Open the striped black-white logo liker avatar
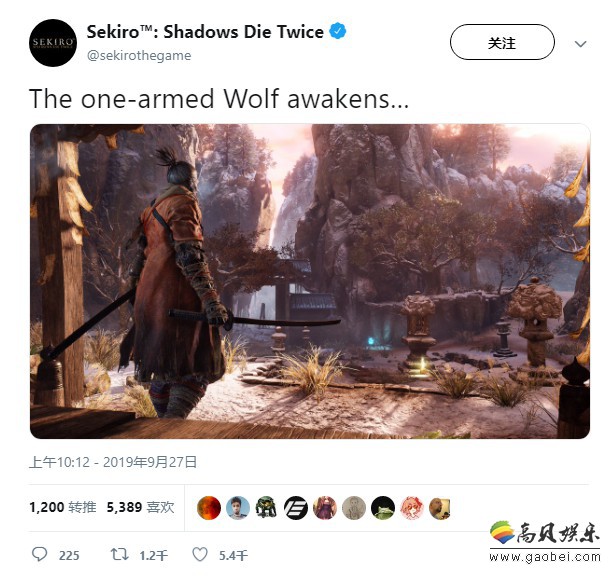Viewport: 616px width, 580px height. (x=296, y=508)
